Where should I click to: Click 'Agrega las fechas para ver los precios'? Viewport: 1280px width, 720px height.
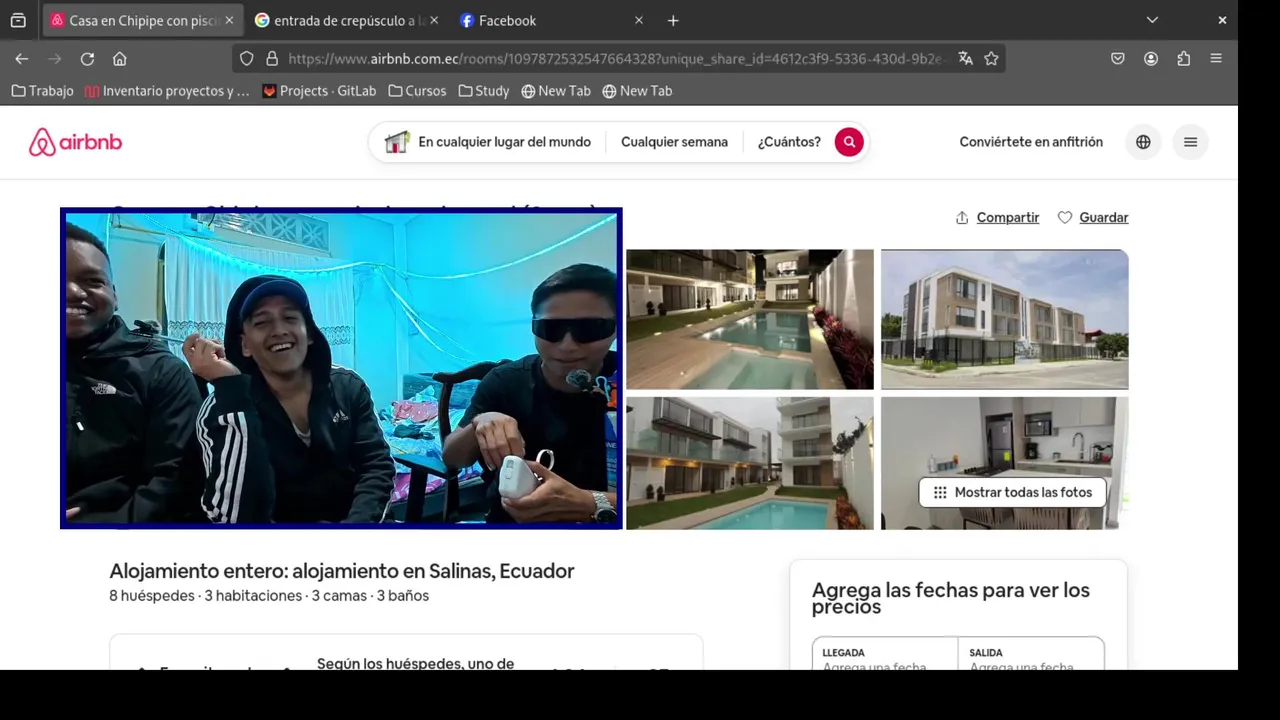[951, 598]
